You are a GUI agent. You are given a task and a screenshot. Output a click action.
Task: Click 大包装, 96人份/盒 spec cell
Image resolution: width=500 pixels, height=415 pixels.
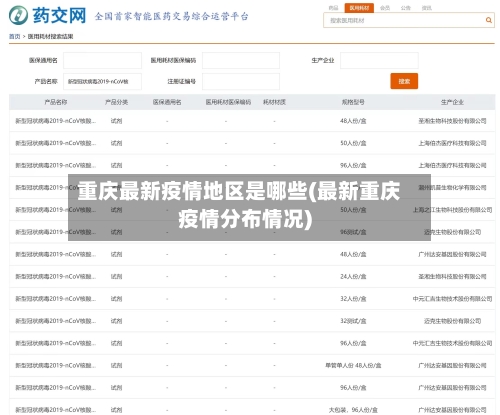pos(353,410)
